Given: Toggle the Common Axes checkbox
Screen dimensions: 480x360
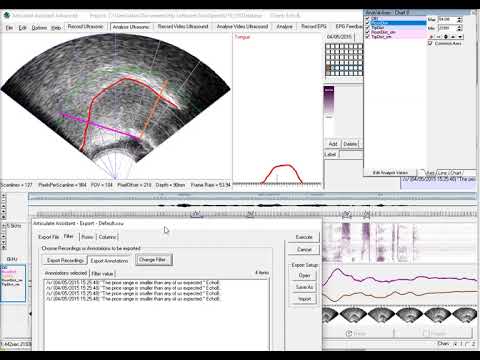Looking at the screenshot, I should pos(430,43).
